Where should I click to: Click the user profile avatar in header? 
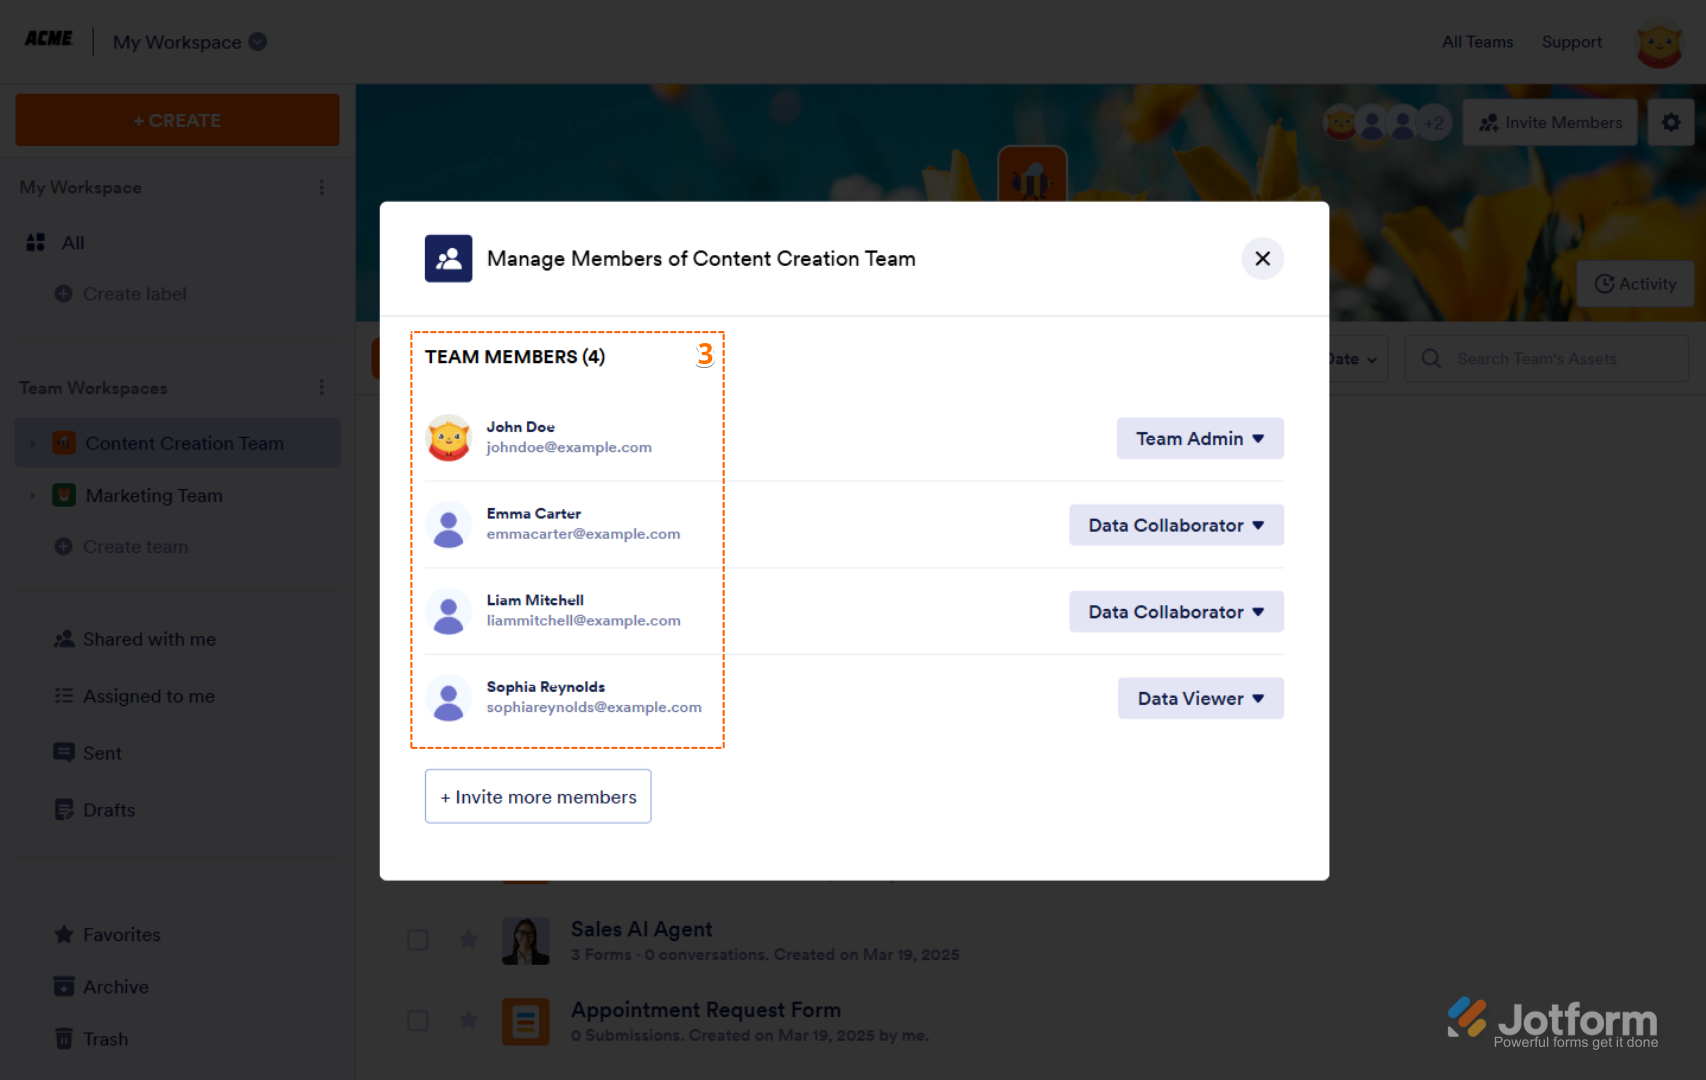[1658, 43]
